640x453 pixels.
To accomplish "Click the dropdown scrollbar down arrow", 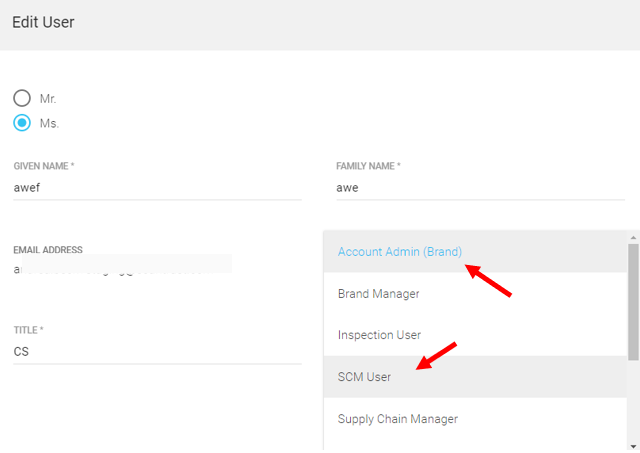I will [632, 445].
